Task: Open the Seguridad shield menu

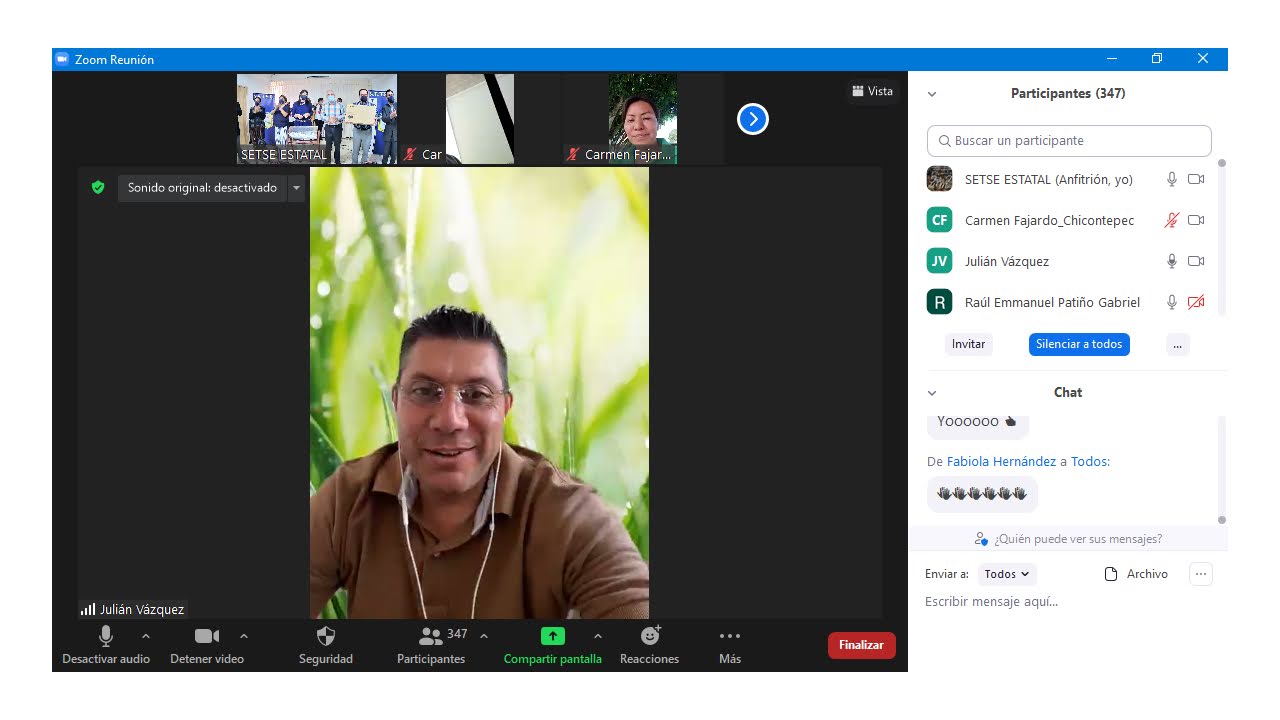Action: [x=326, y=644]
